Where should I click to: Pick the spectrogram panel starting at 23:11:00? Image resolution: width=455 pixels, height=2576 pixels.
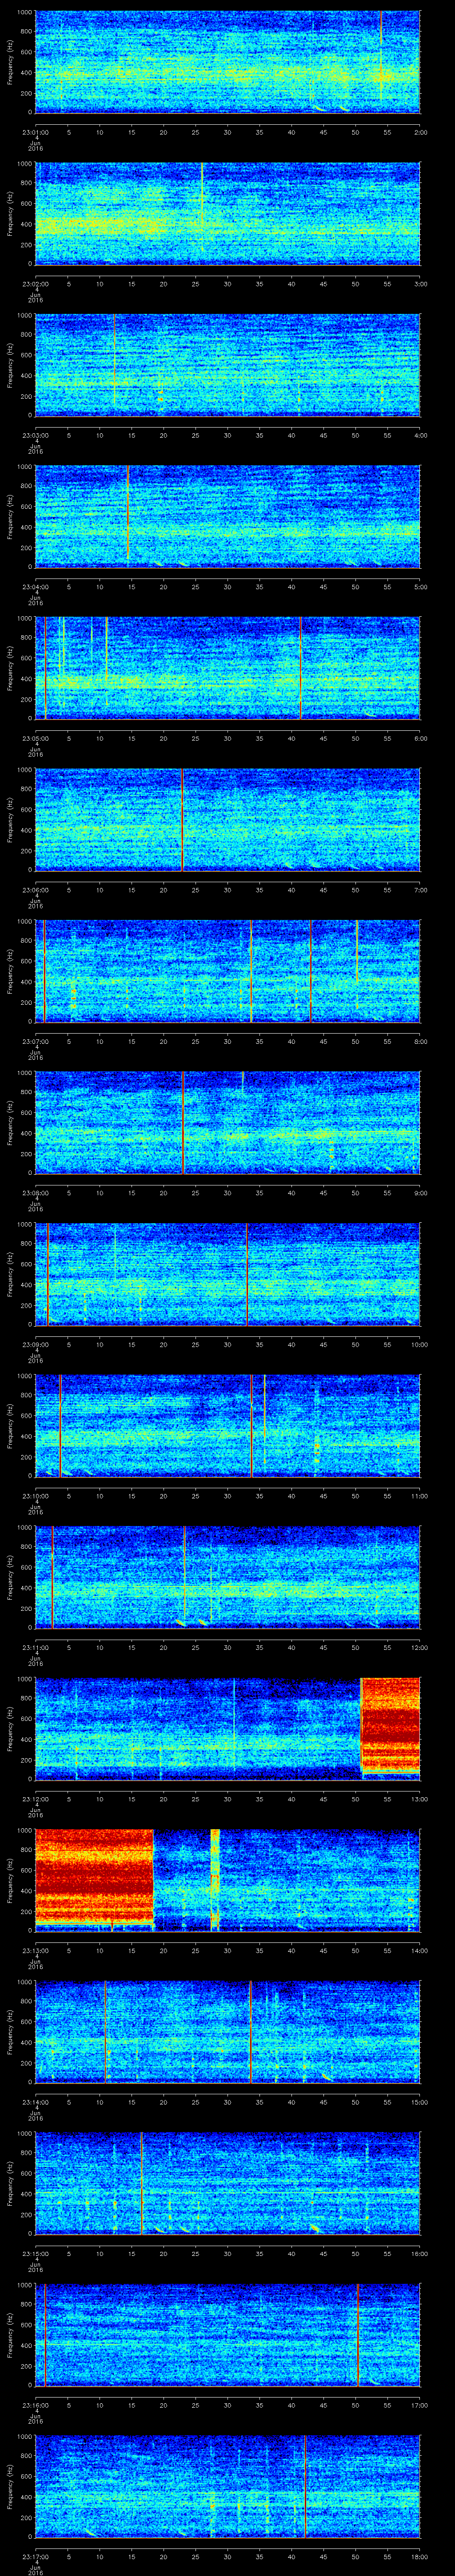click(x=227, y=1577)
